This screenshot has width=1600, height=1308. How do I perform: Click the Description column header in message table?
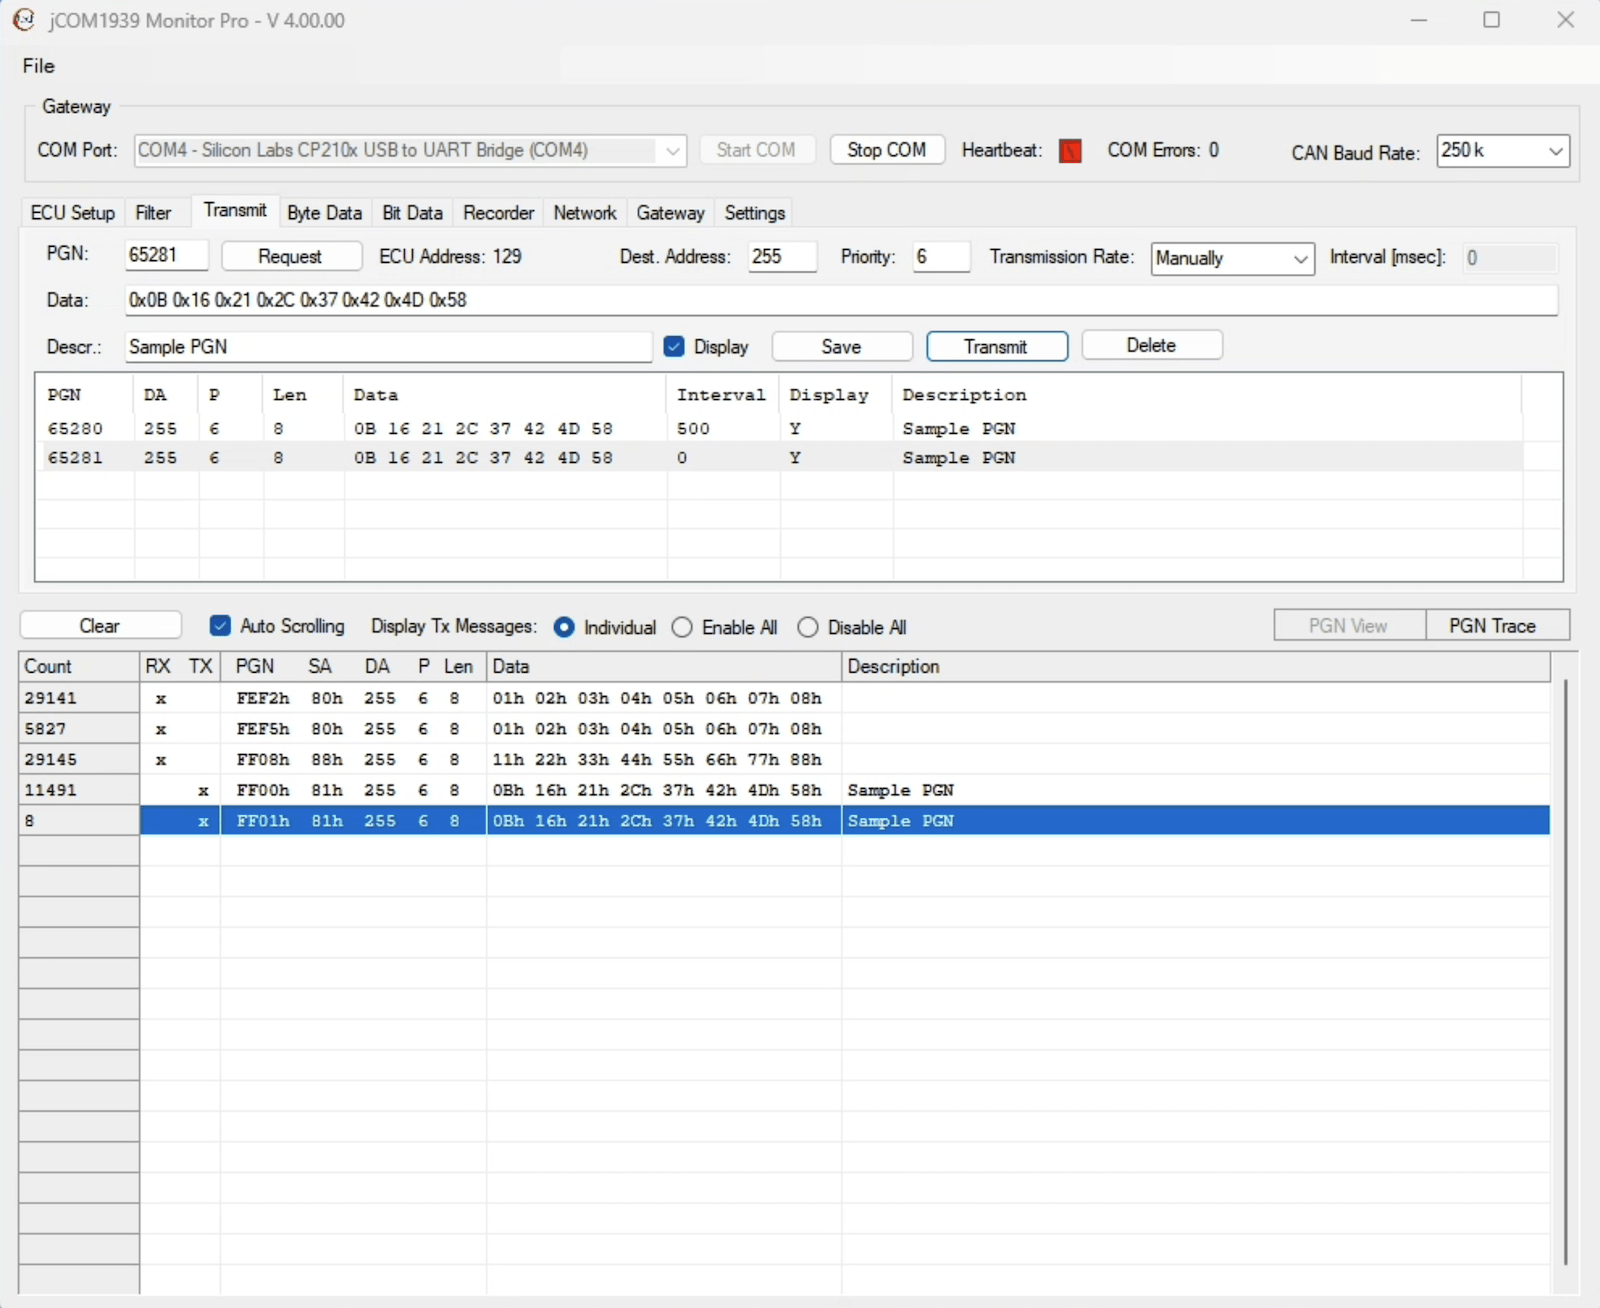(x=1196, y=667)
